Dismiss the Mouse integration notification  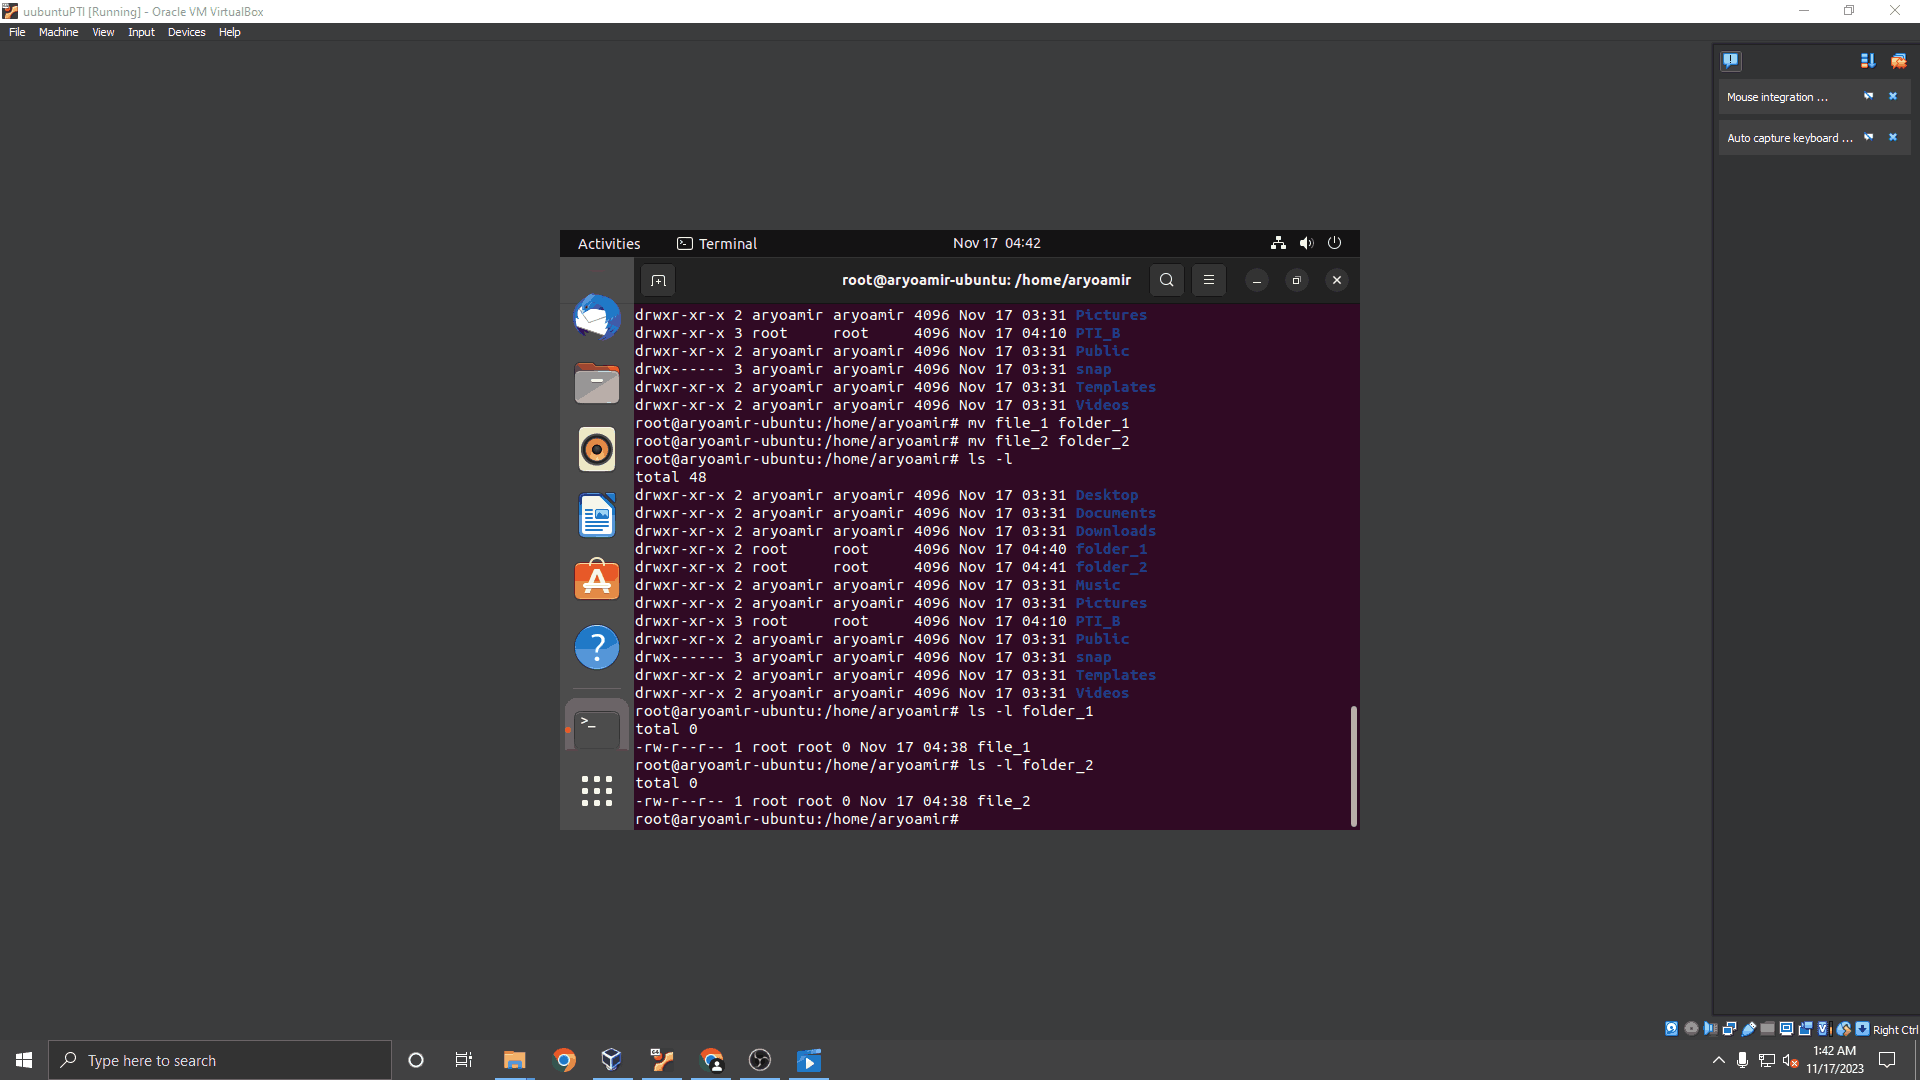tap(1892, 96)
